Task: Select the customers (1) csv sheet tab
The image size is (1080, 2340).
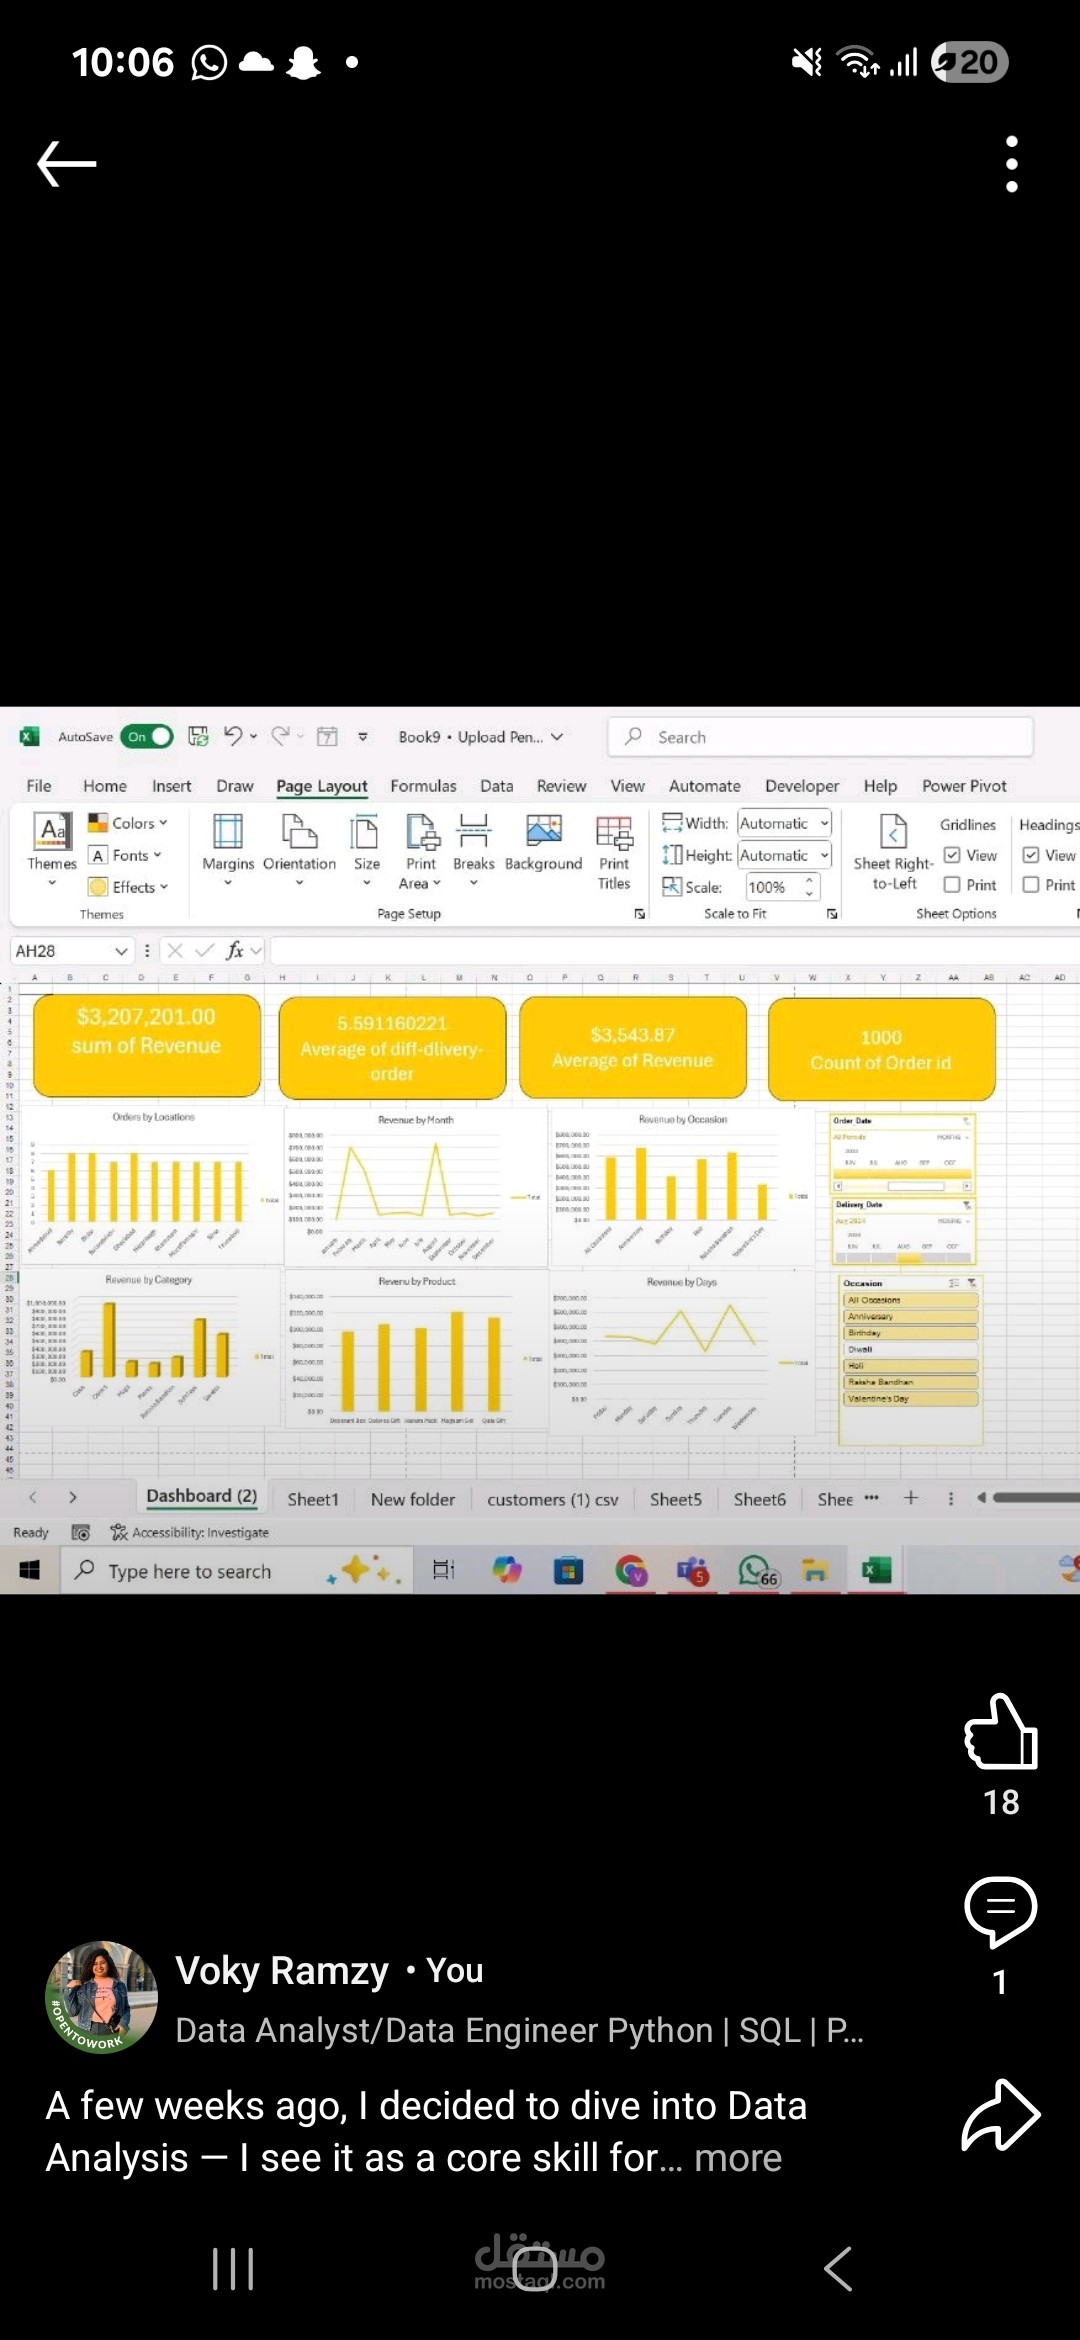Action: tap(553, 1499)
